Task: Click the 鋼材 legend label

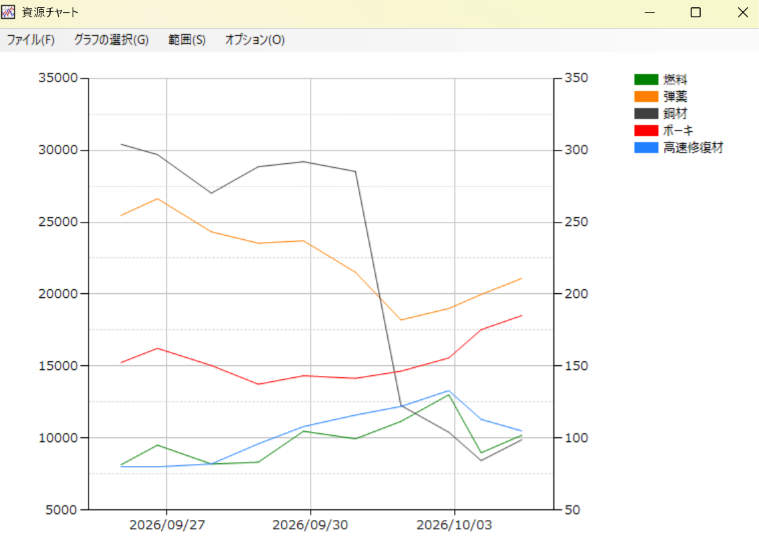Action: [675, 114]
